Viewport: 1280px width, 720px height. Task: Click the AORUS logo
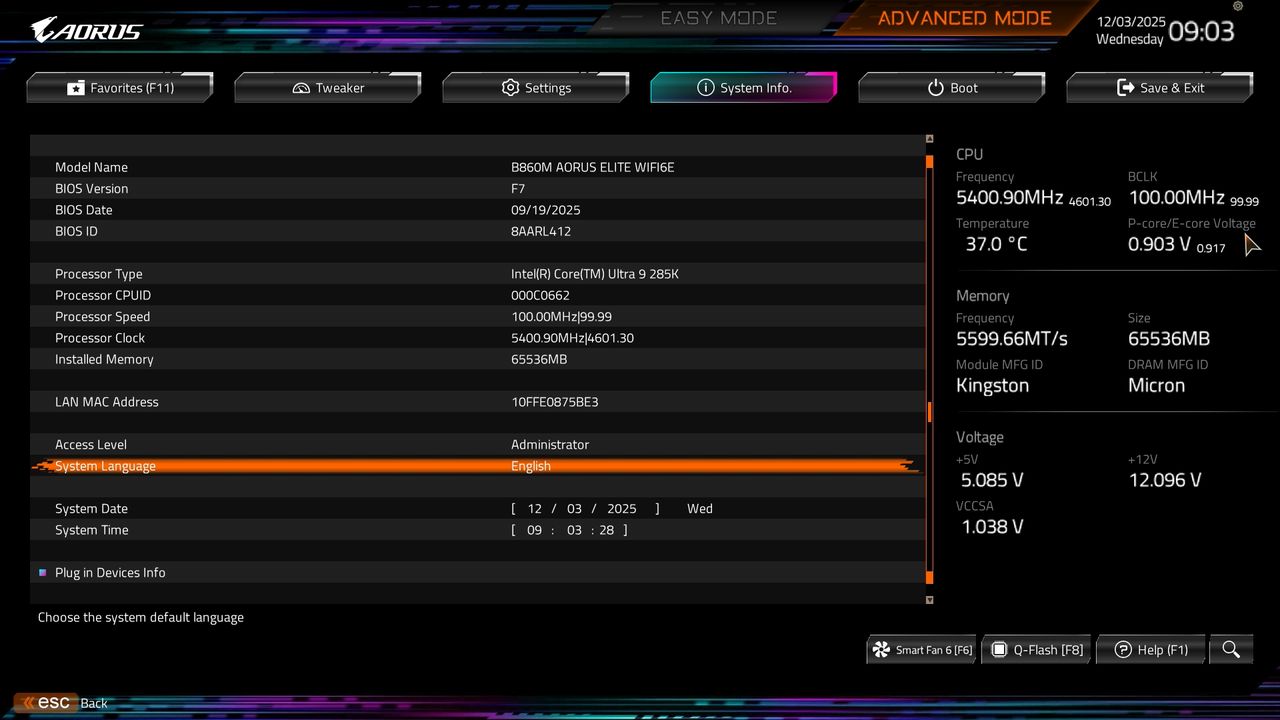click(85, 28)
